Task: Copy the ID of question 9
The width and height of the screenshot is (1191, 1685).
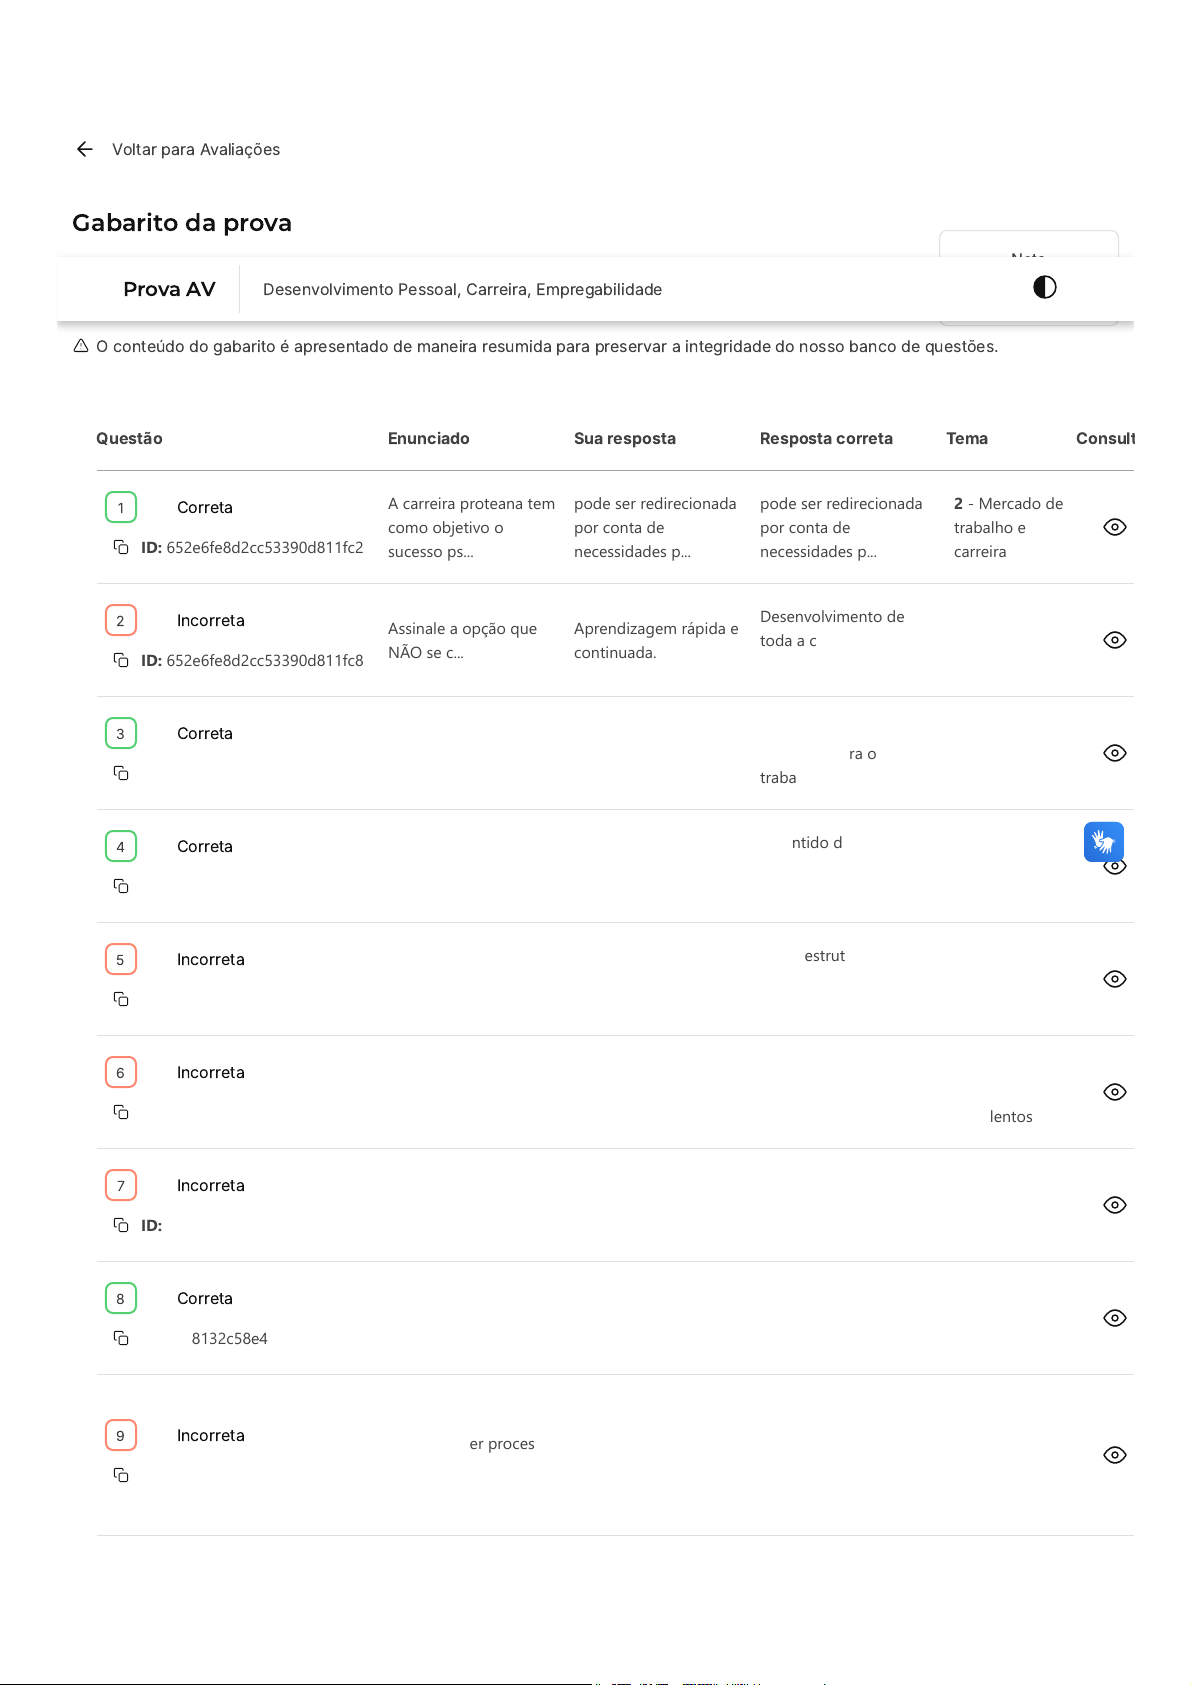Action: point(121,1475)
